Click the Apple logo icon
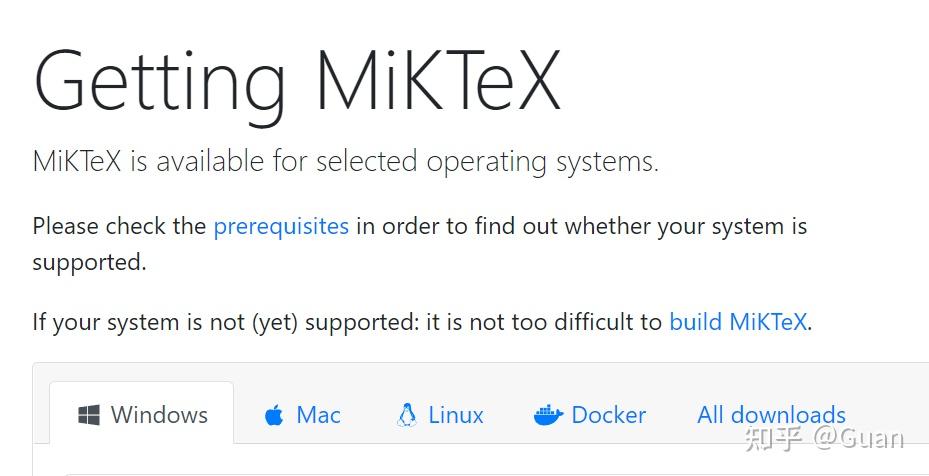Image resolution: width=929 pixels, height=476 pixels. pos(274,415)
